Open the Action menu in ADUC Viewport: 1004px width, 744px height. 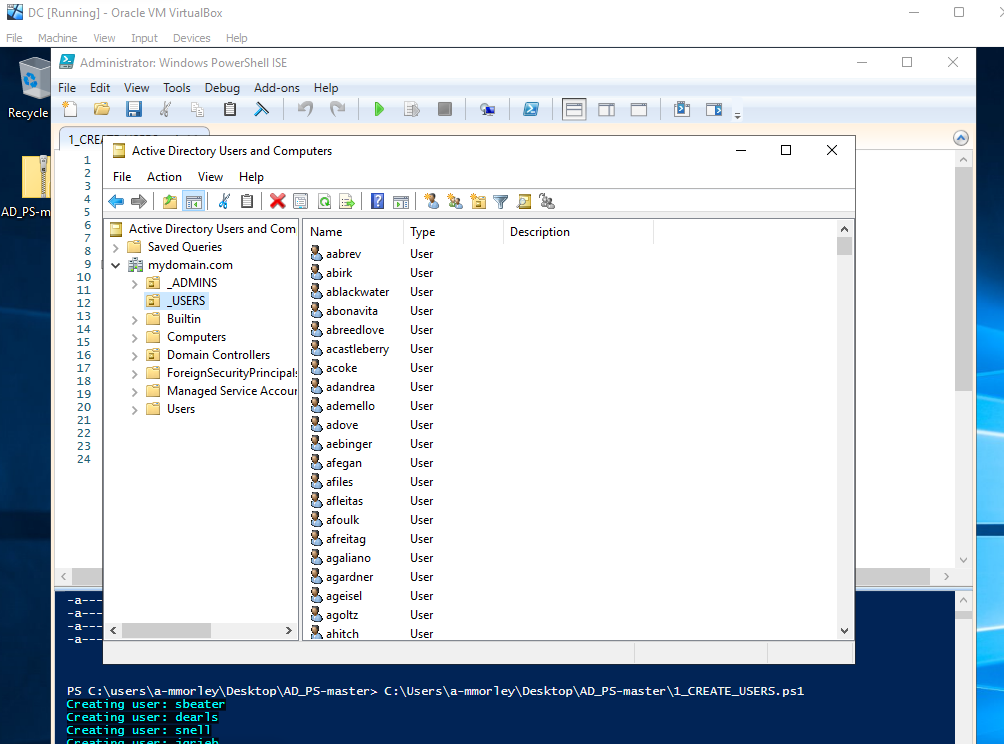pyautogui.click(x=164, y=176)
